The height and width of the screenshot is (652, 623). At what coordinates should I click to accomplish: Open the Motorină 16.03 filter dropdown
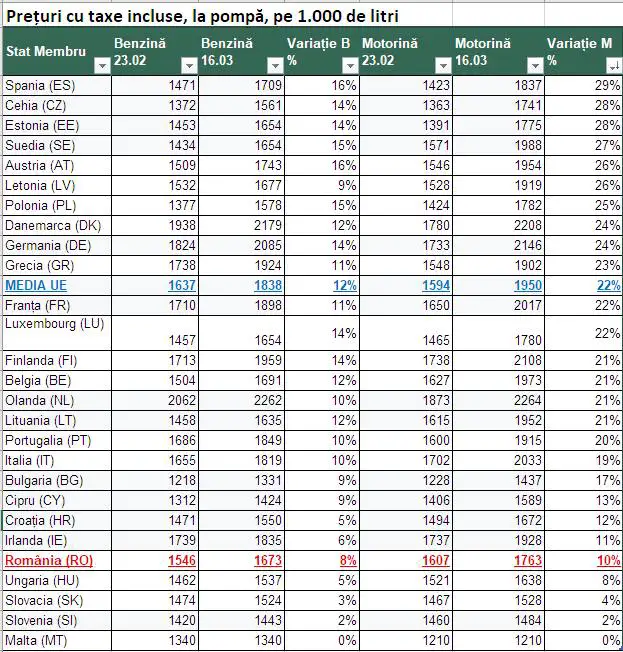click(x=535, y=66)
